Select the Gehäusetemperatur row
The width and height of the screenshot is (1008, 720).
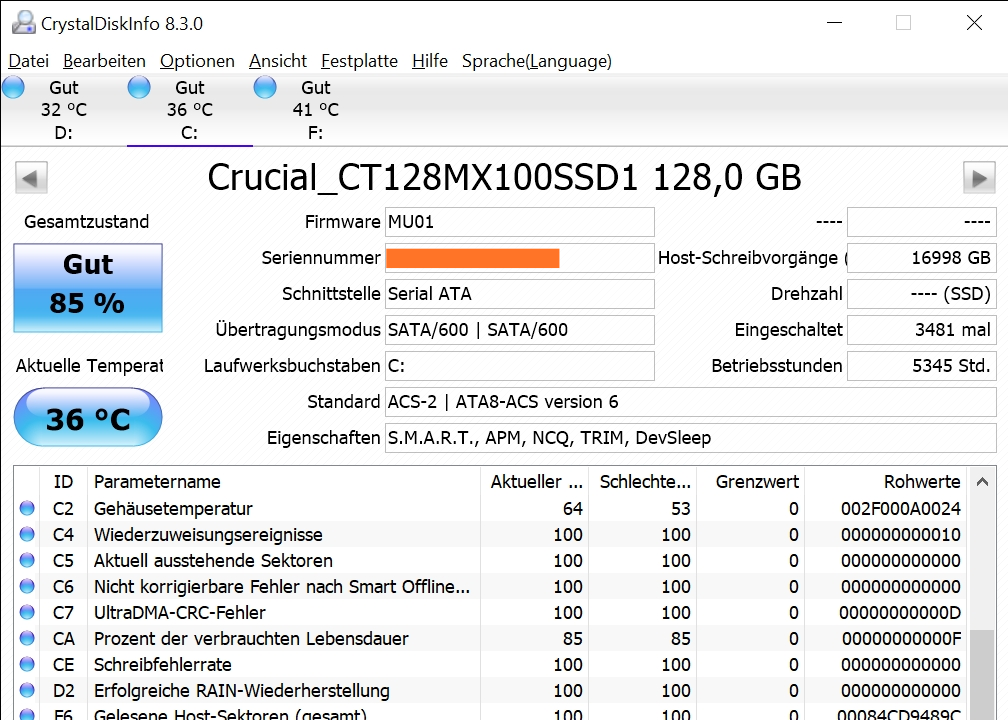pos(490,508)
